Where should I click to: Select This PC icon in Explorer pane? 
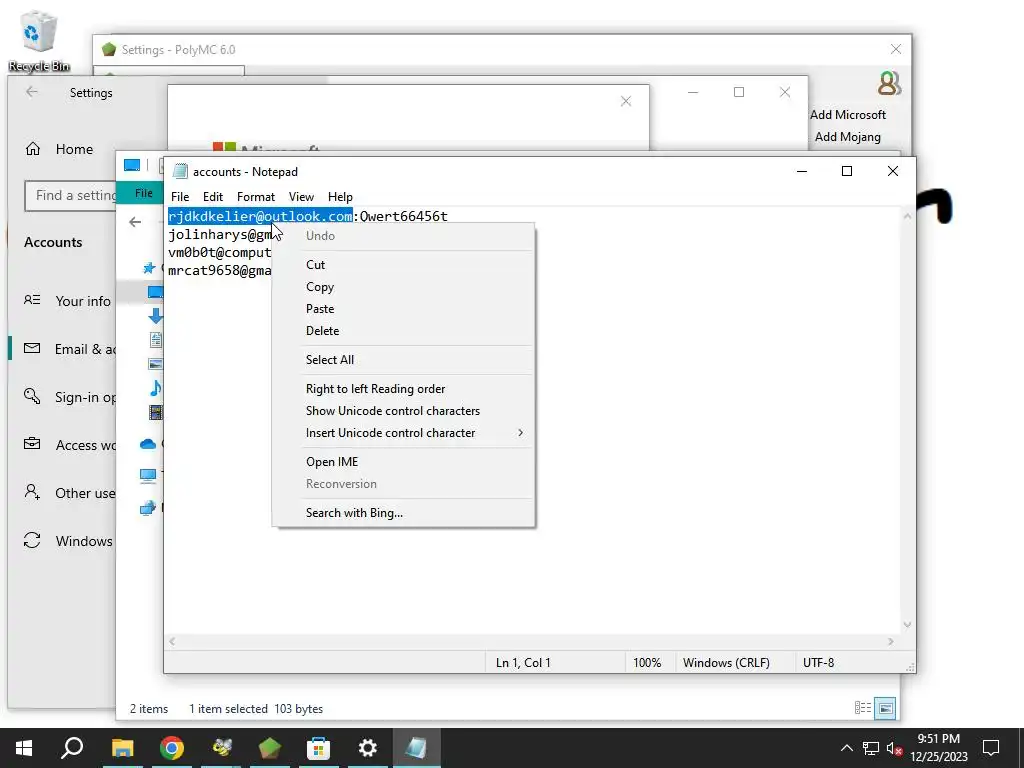click(x=148, y=475)
